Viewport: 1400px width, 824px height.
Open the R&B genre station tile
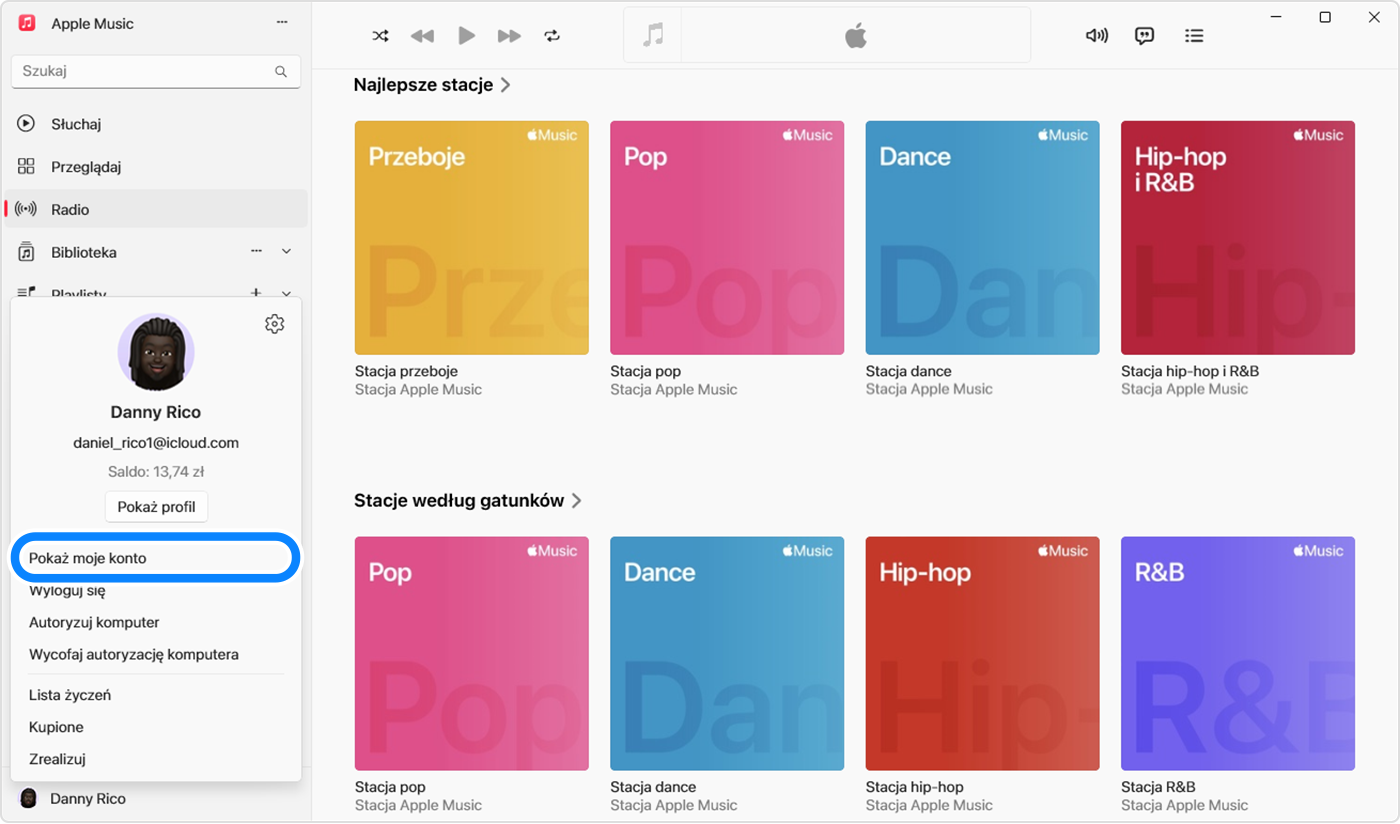pos(1238,654)
